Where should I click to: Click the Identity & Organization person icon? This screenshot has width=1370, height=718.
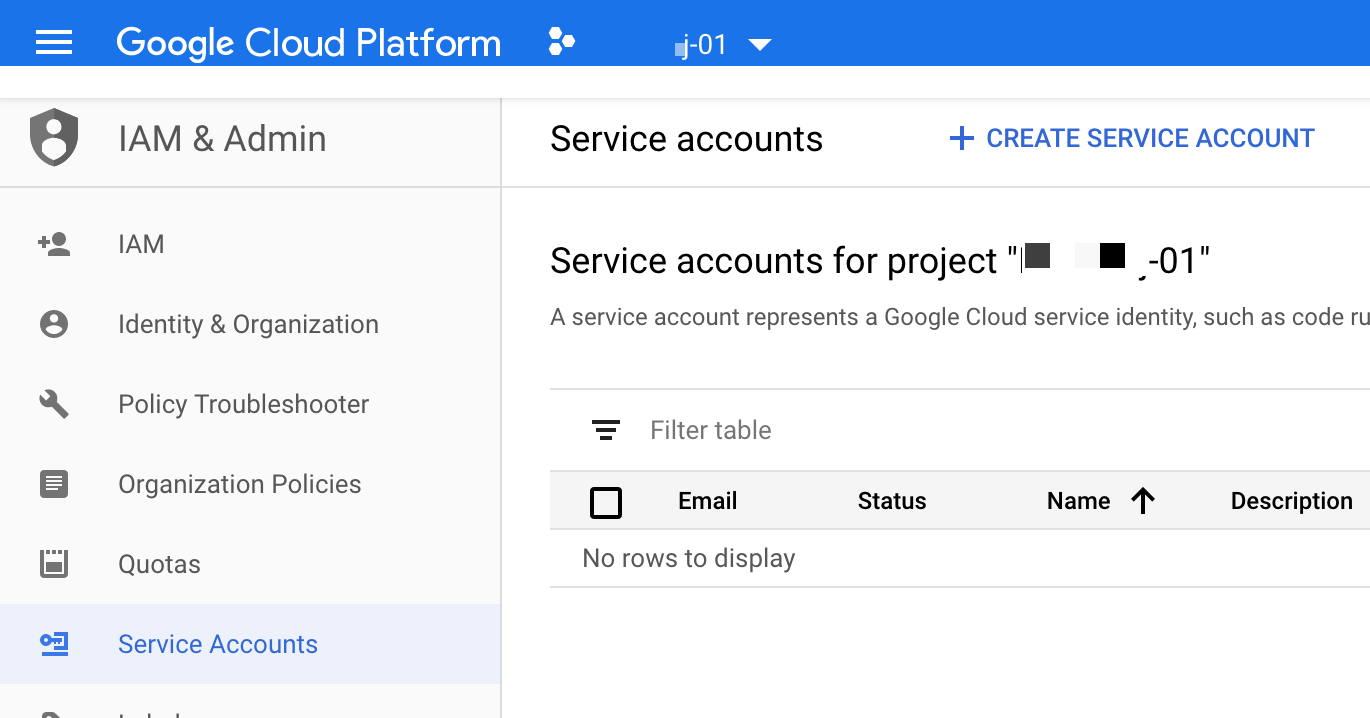pos(55,323)
